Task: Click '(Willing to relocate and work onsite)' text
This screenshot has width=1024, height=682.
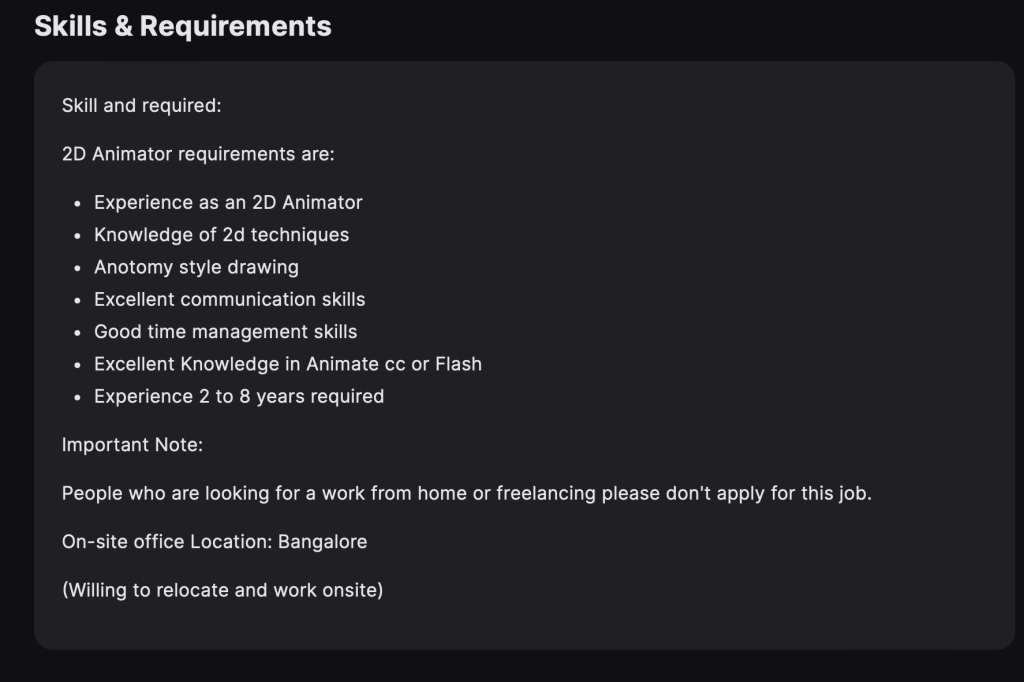Action: tap(223, 590)
